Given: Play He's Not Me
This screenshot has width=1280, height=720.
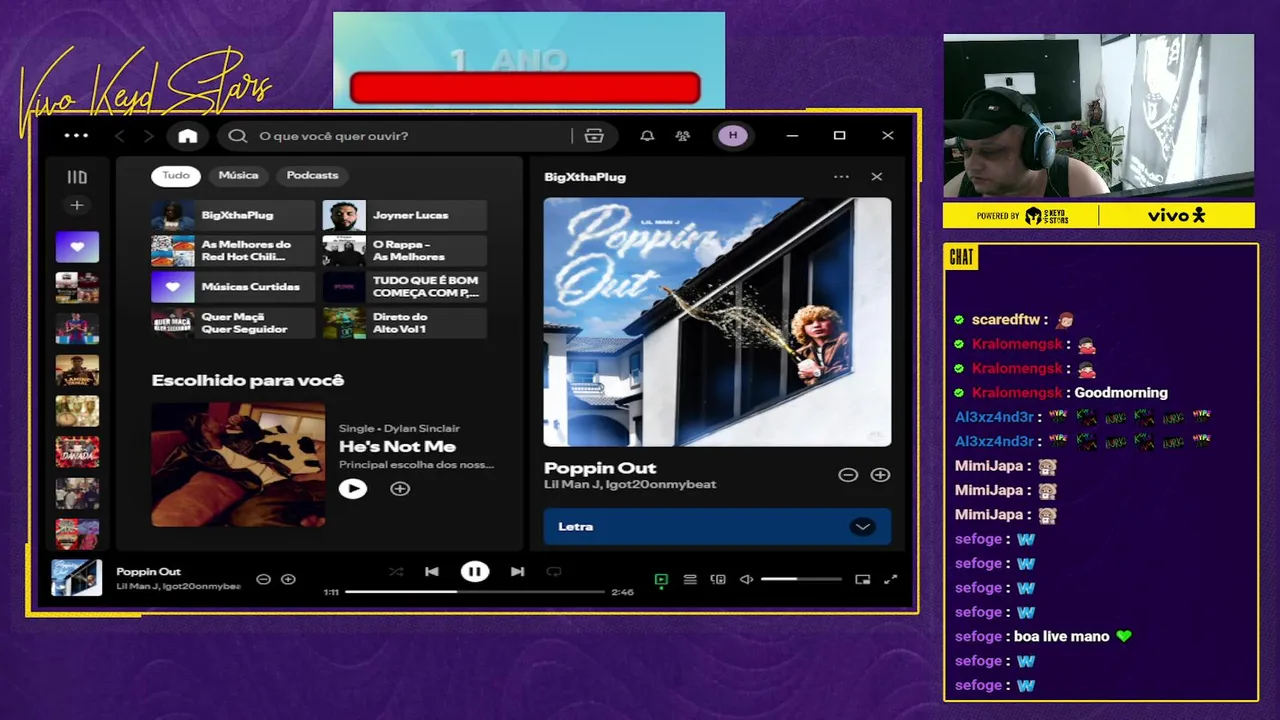Looking at the screenshot, I should (x=353, y=489).
